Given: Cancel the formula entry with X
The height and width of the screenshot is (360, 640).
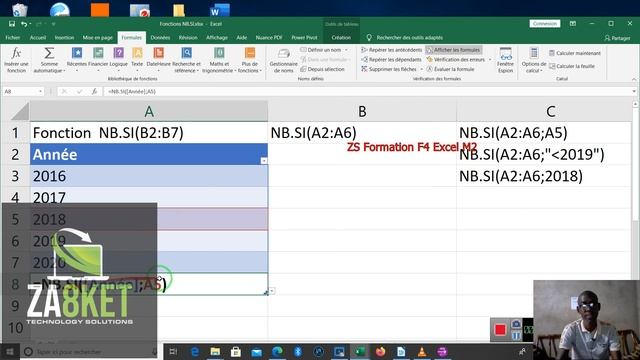Looking at the screenshot, I should 64,91.
